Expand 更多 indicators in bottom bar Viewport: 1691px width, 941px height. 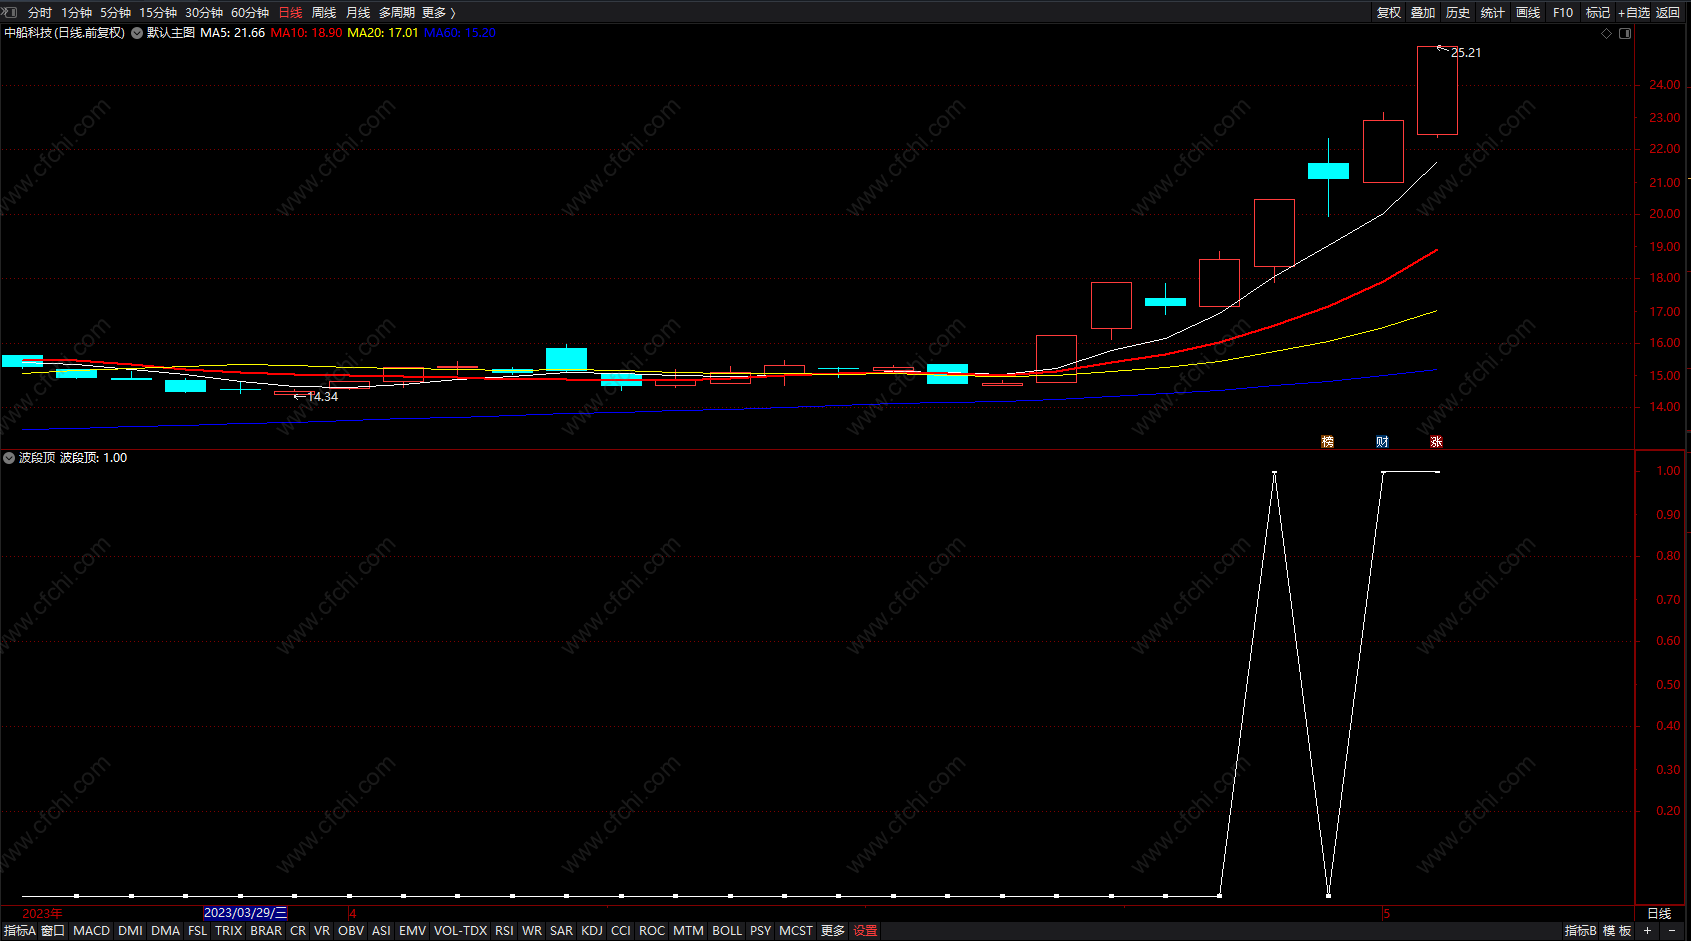point(833,931)
